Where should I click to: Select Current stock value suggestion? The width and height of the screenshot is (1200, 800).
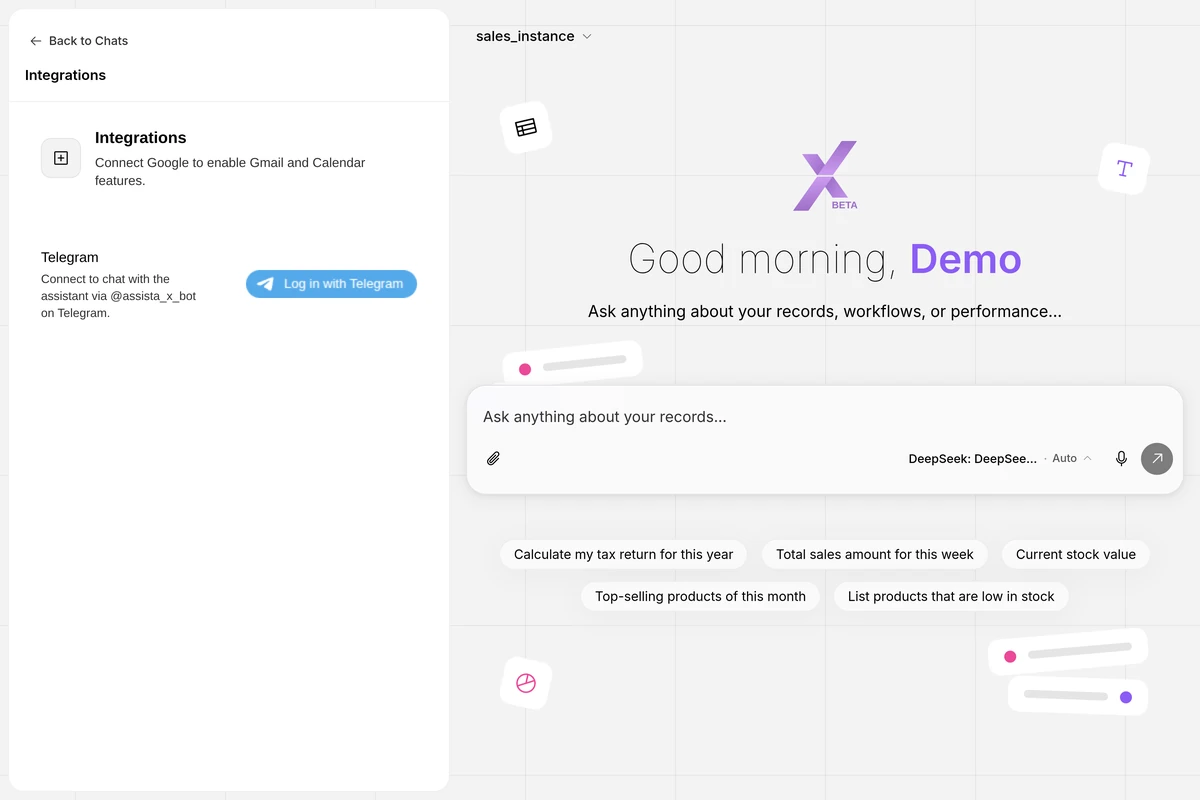click(1076, 554)
